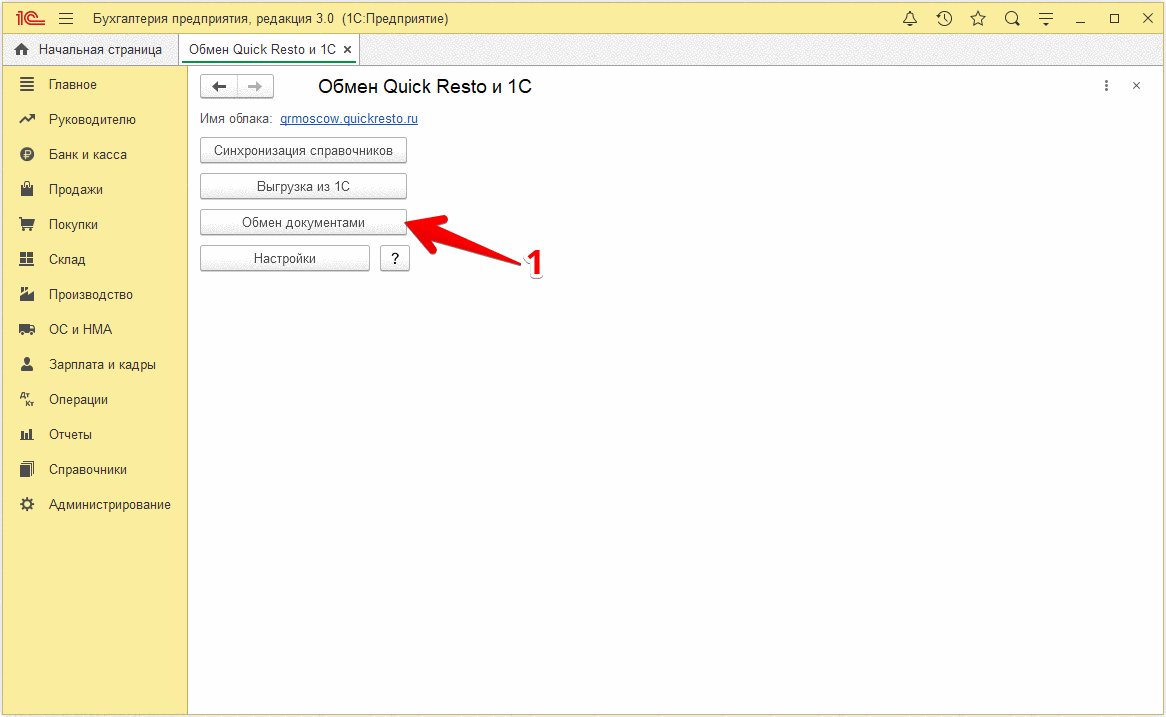The height and width of the screenshot is (717, 1166).
Task: Click Синхронизация справочников button
Action: click(303, 150)
